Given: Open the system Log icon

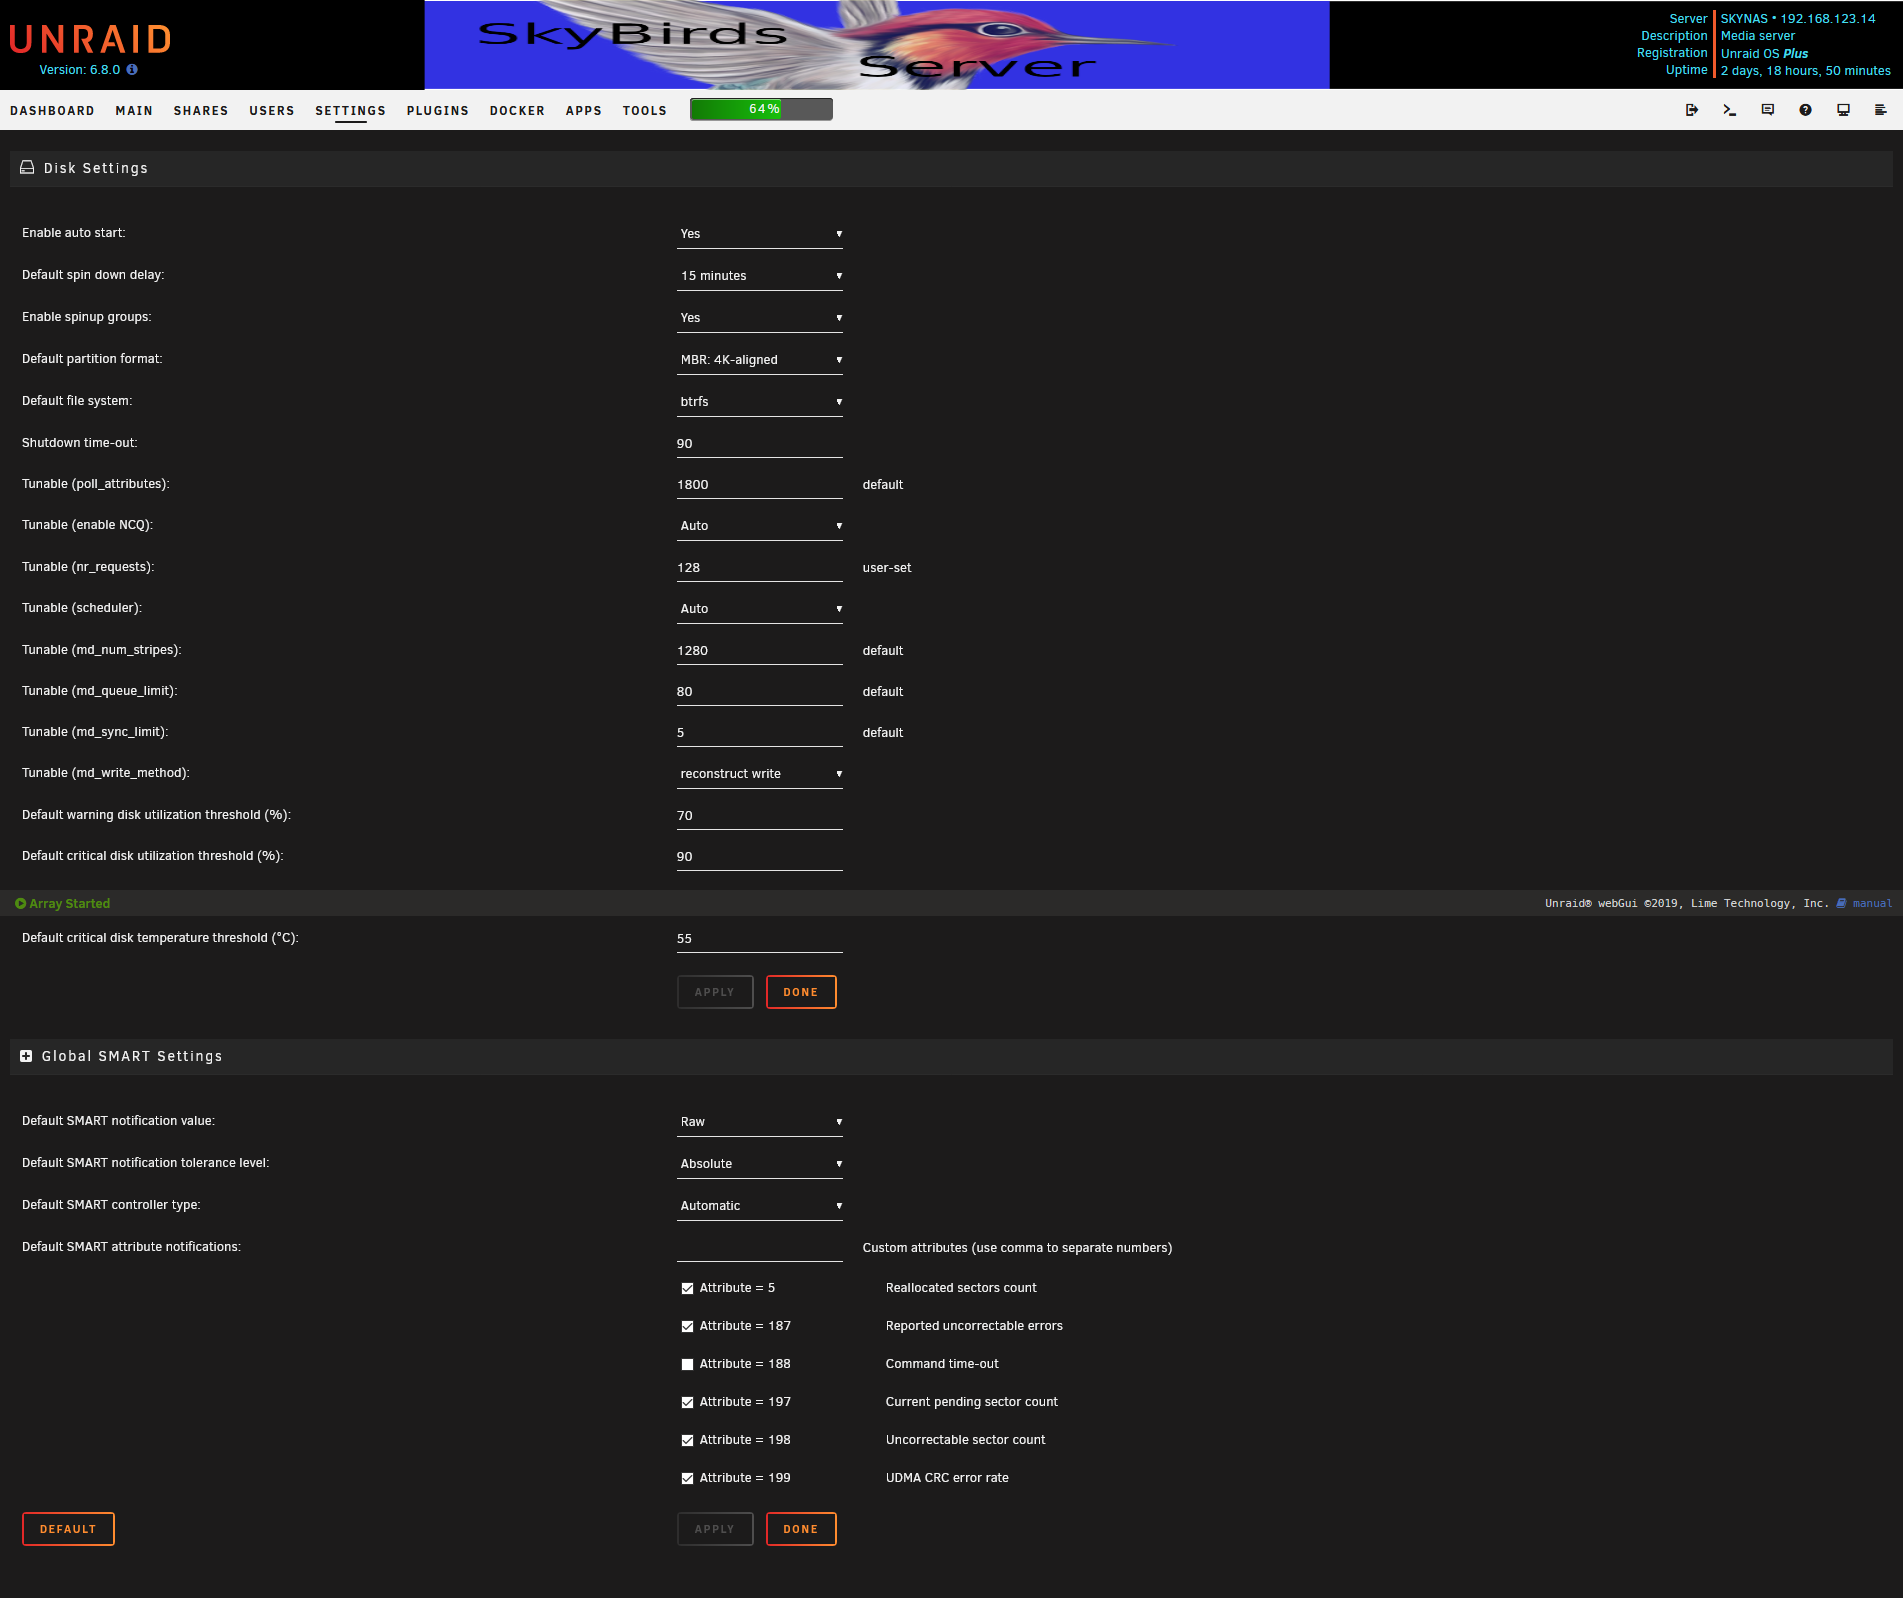Looking at the screenshot, I should 1881,110.
